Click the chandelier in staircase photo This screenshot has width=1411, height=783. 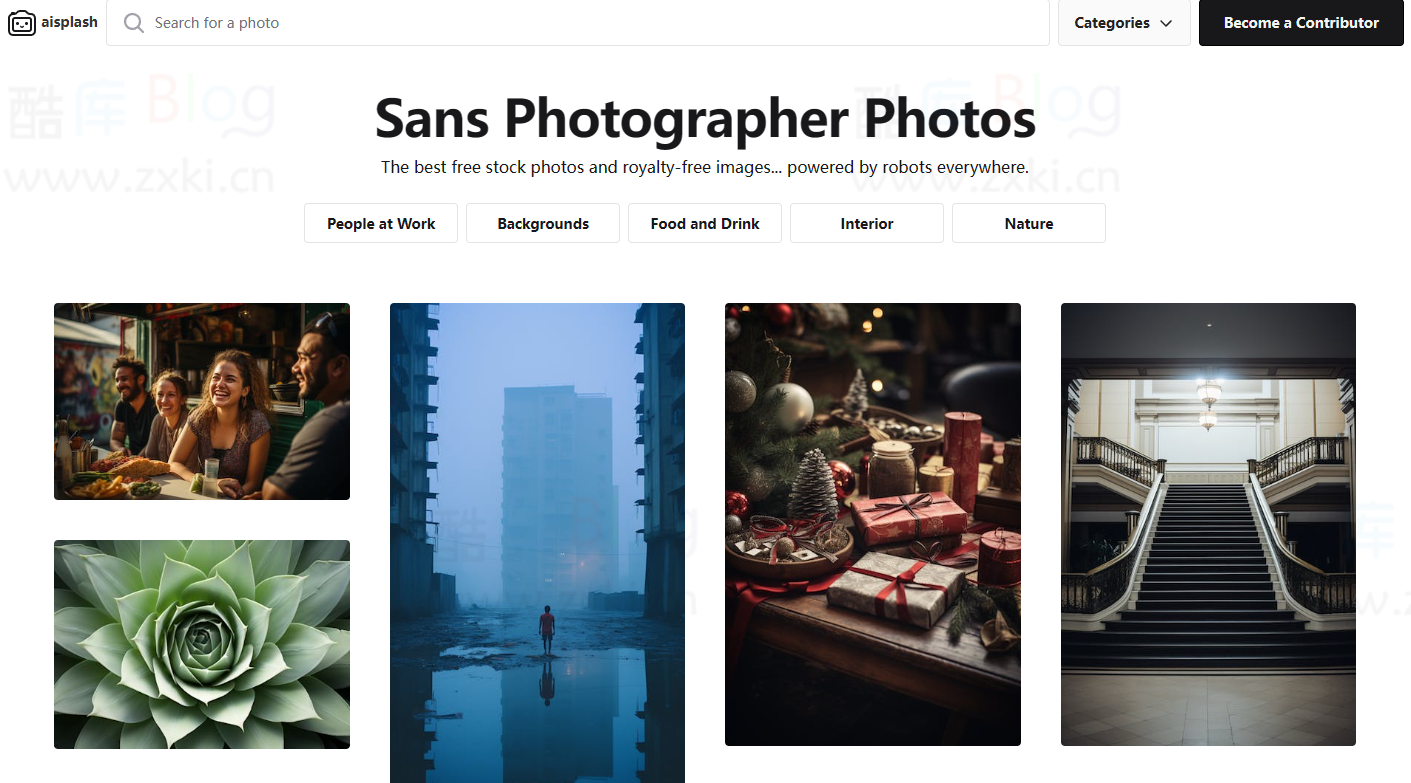[1209, 400]
